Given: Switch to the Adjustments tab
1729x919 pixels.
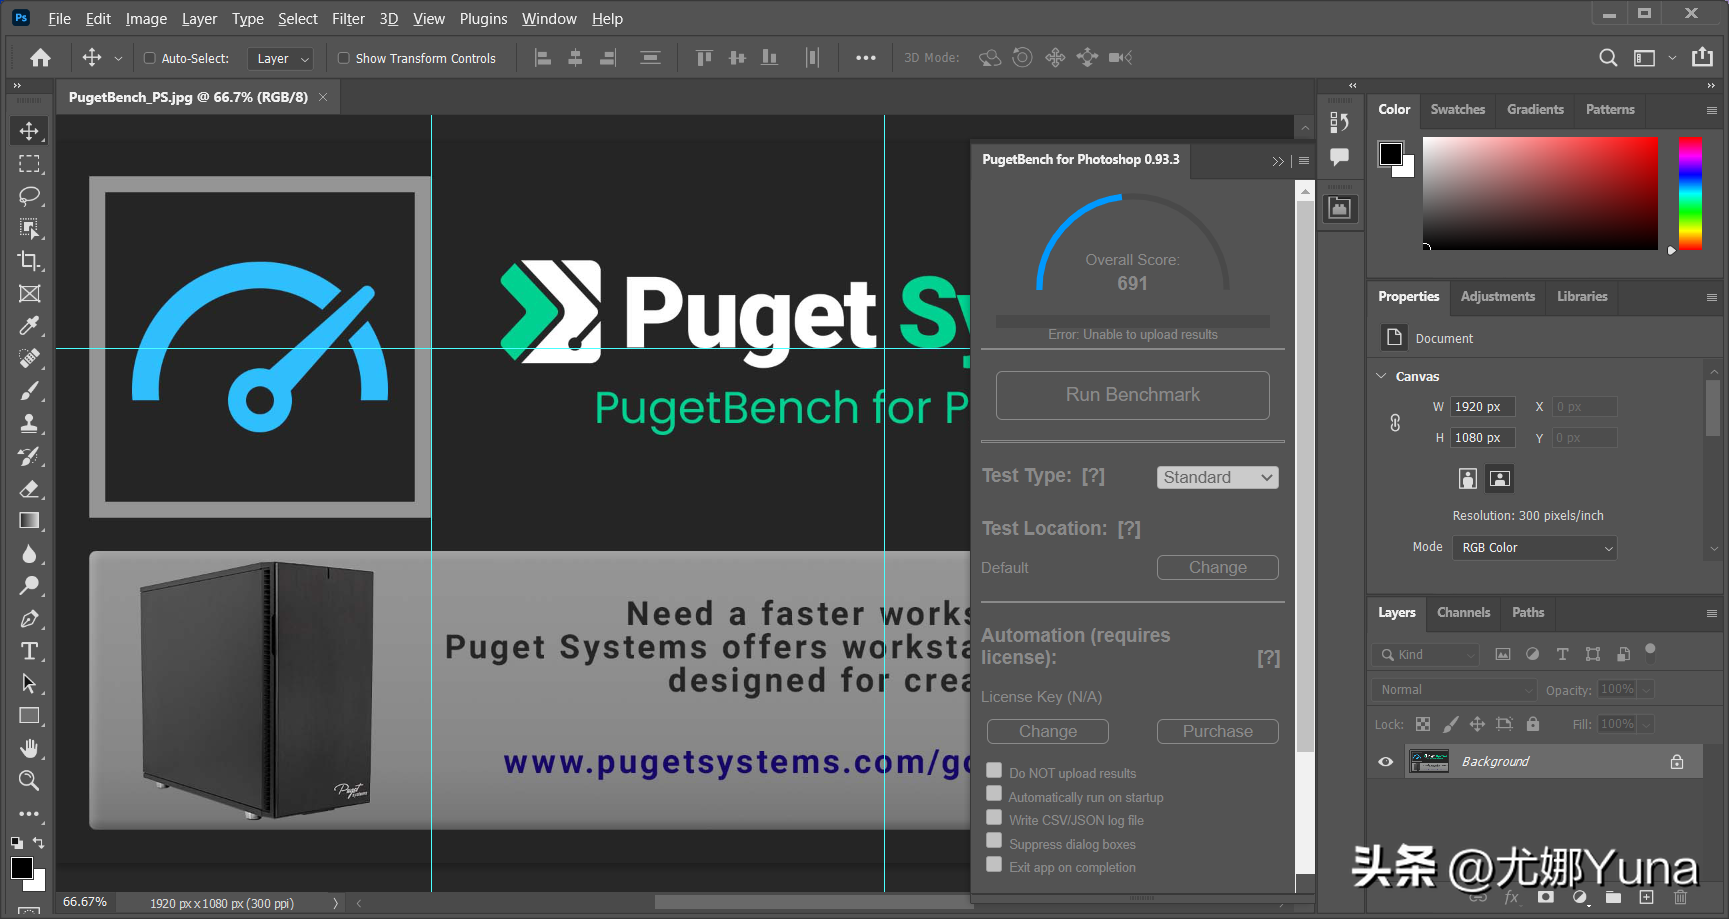Looking at the screenshot, I should [1497, 297].
